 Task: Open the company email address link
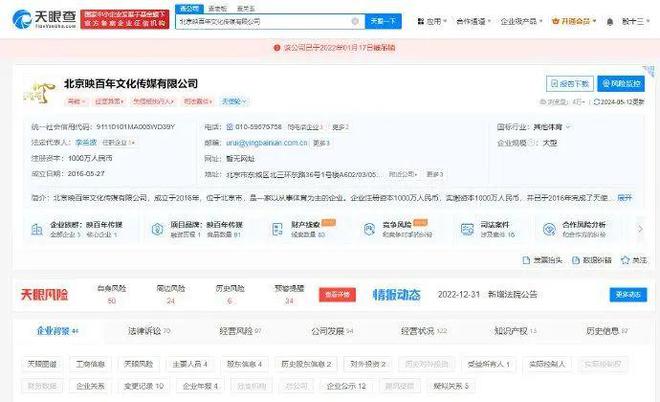267,143
